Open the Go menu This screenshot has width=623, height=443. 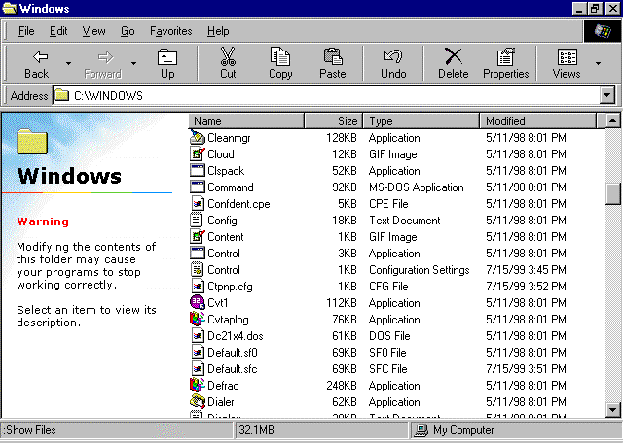(128, 31)
